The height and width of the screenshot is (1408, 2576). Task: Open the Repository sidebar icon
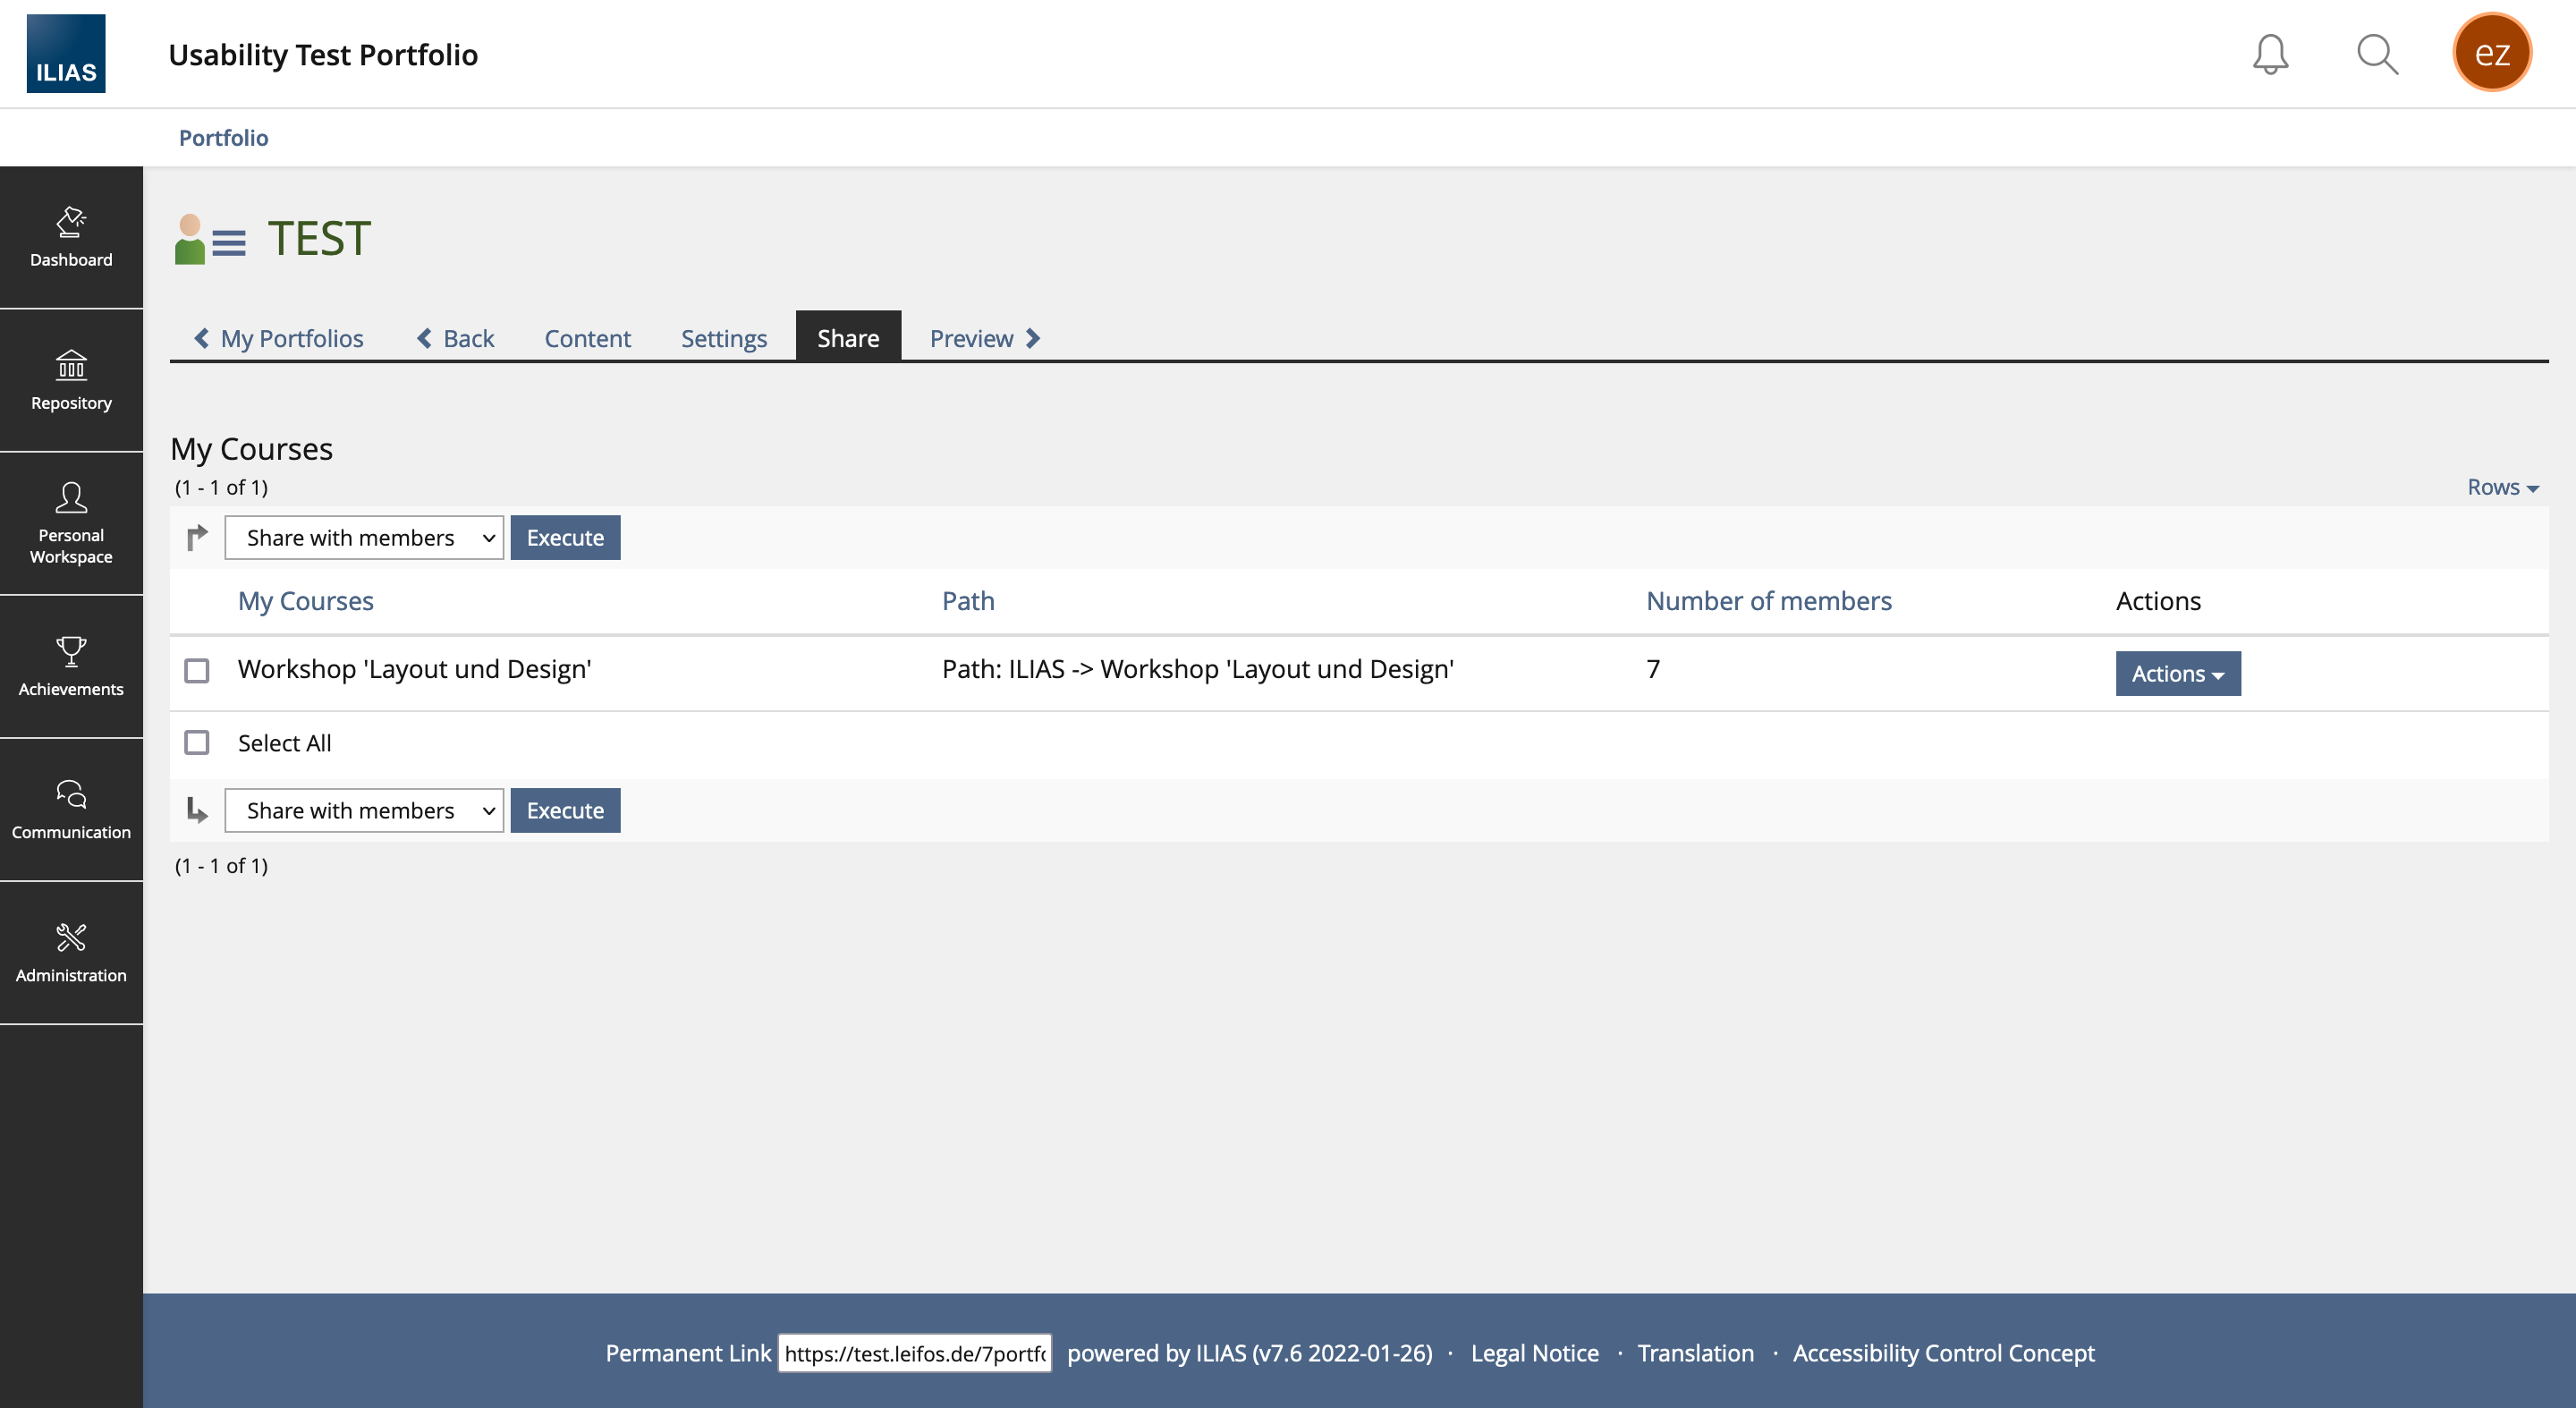pos(71,380)
